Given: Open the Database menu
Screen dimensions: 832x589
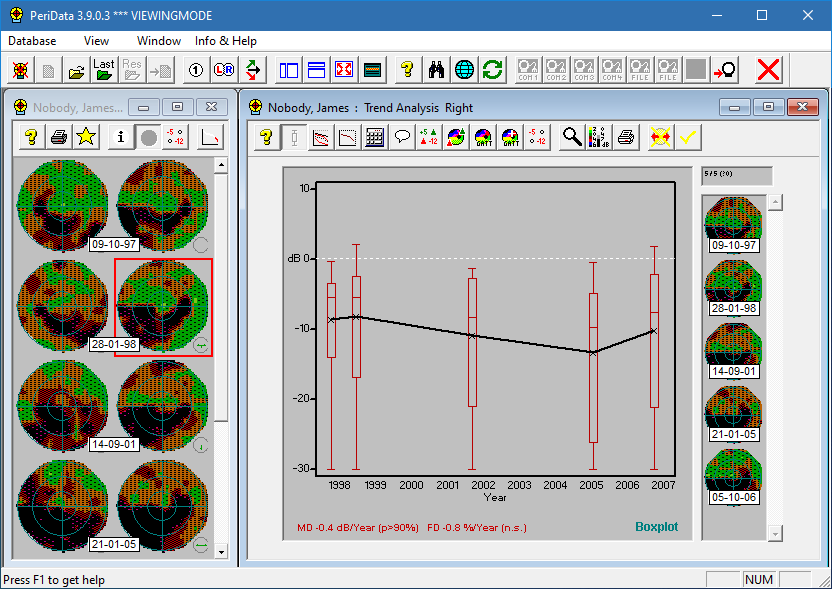Looking at the screenshot, I should [x=32, y=41].
